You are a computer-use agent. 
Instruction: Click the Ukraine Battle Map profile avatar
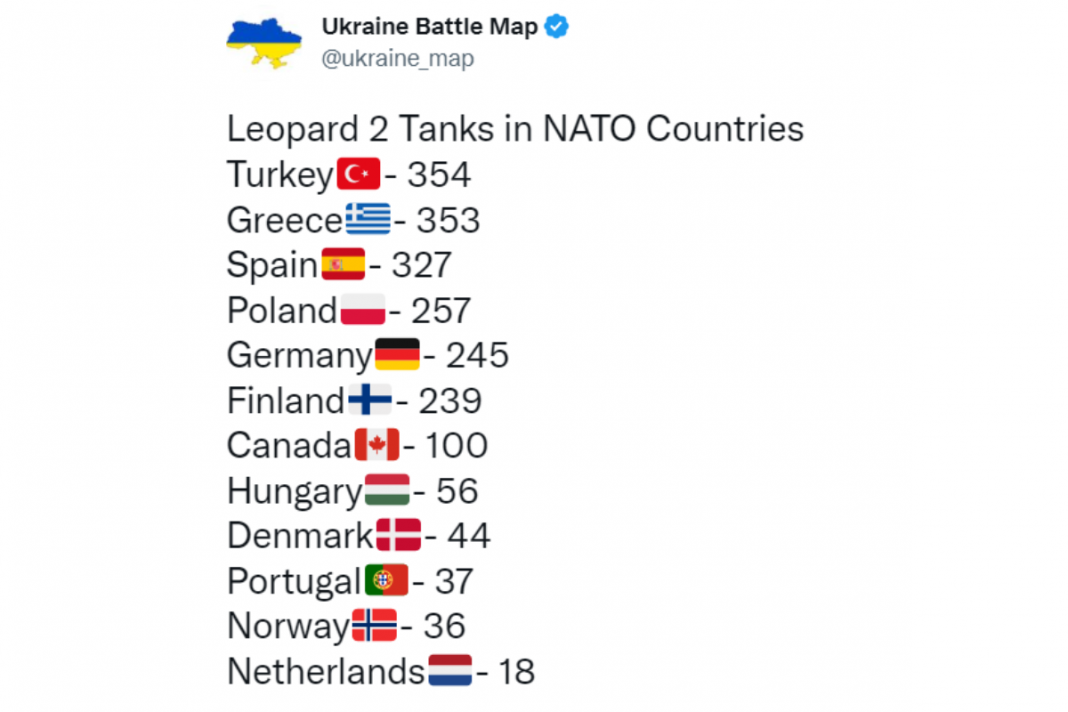tap(263, 42)
